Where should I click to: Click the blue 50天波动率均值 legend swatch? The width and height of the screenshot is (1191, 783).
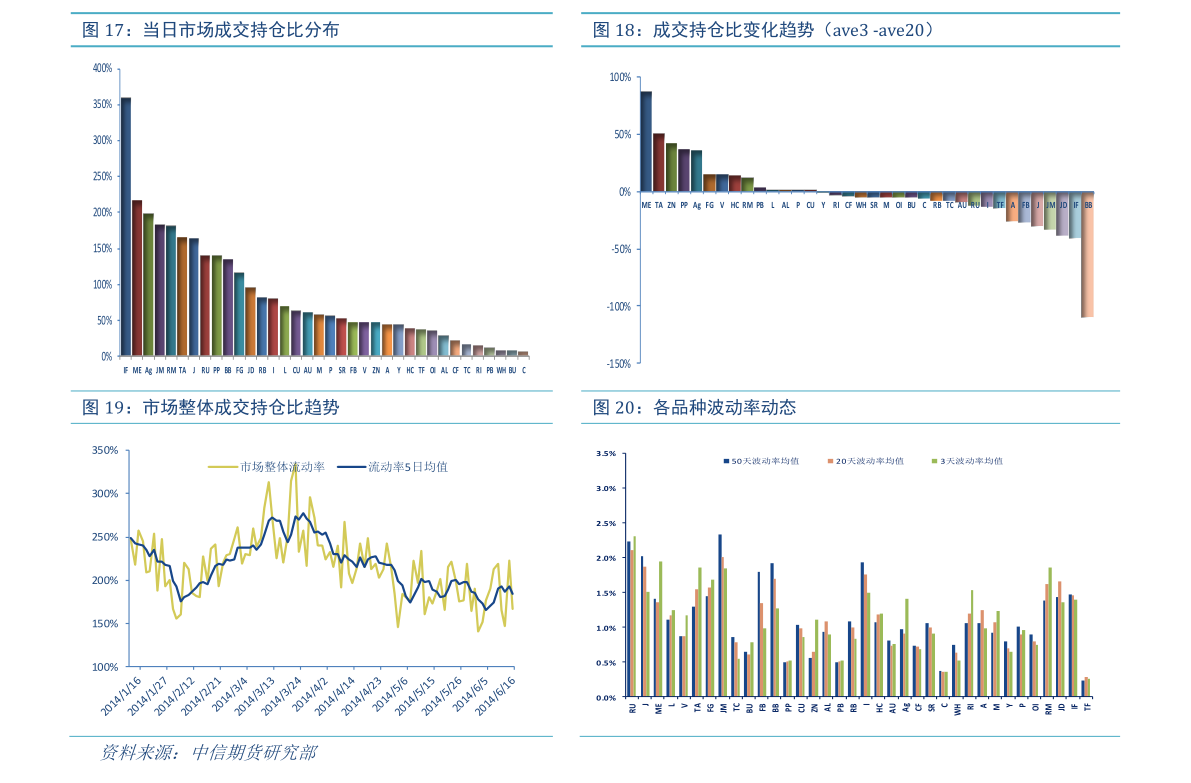click(x=726, y=461)
